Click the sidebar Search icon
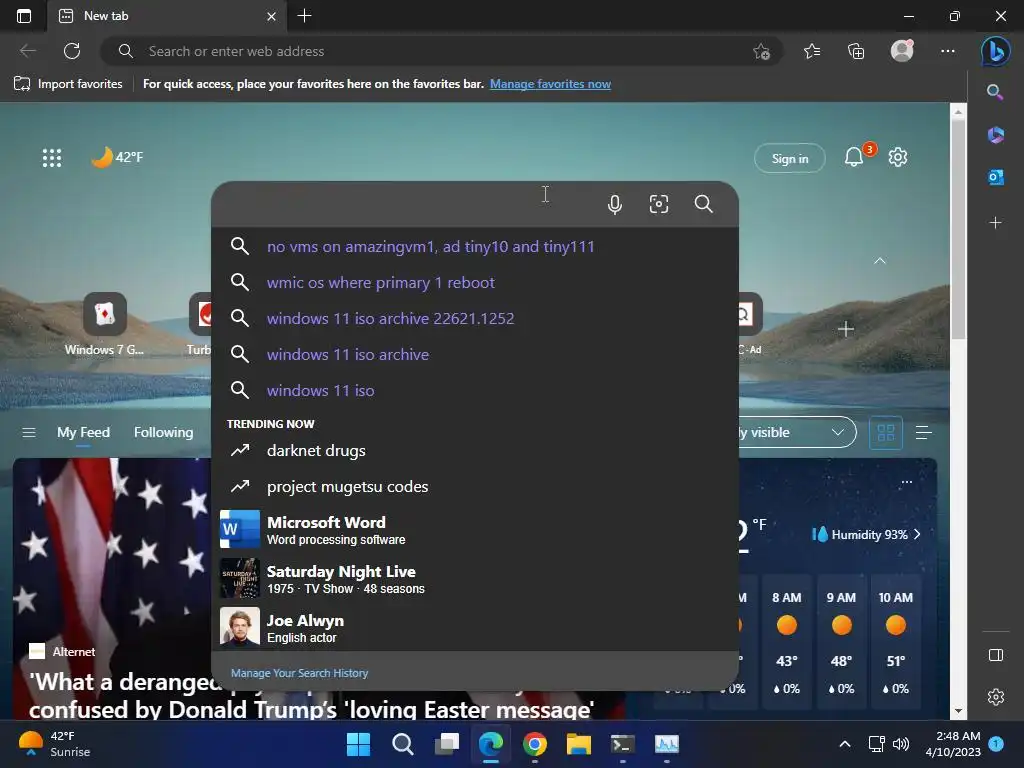Screen dimensions: 1024x768 [x=995, y=92]
